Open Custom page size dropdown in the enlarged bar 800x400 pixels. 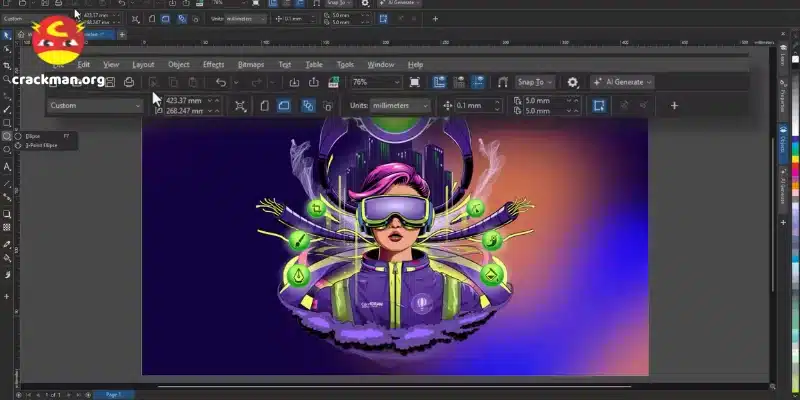pyautogui.click(x=95, y=106)
